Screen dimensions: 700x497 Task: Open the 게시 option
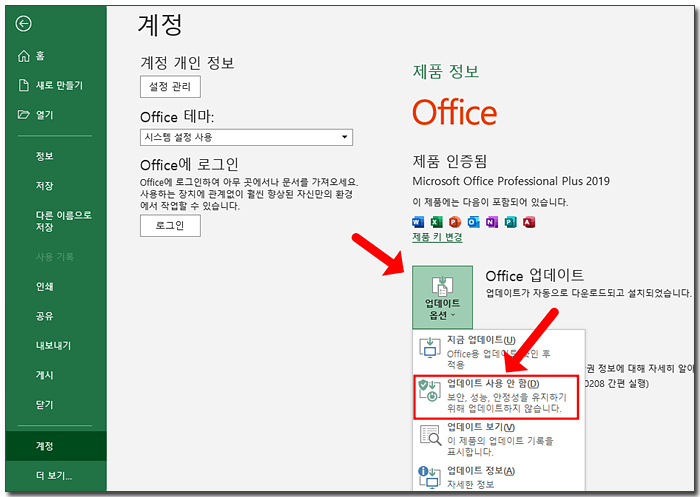coord(56,375)
